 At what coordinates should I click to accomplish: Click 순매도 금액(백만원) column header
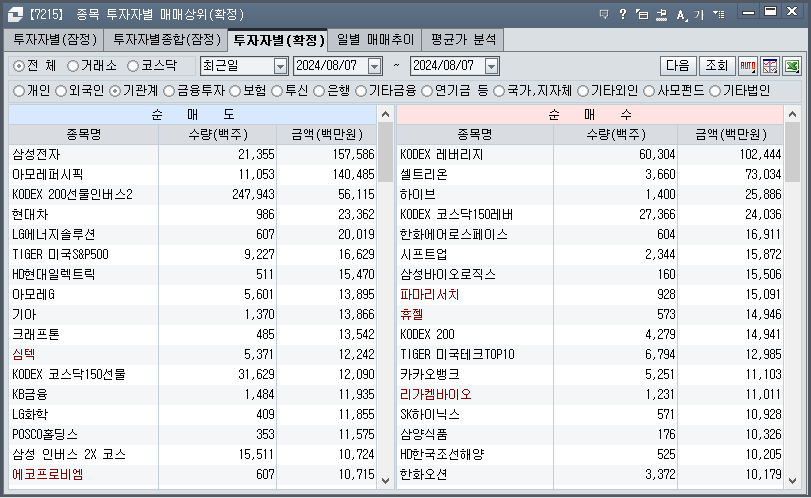click(x=327, y=135)
